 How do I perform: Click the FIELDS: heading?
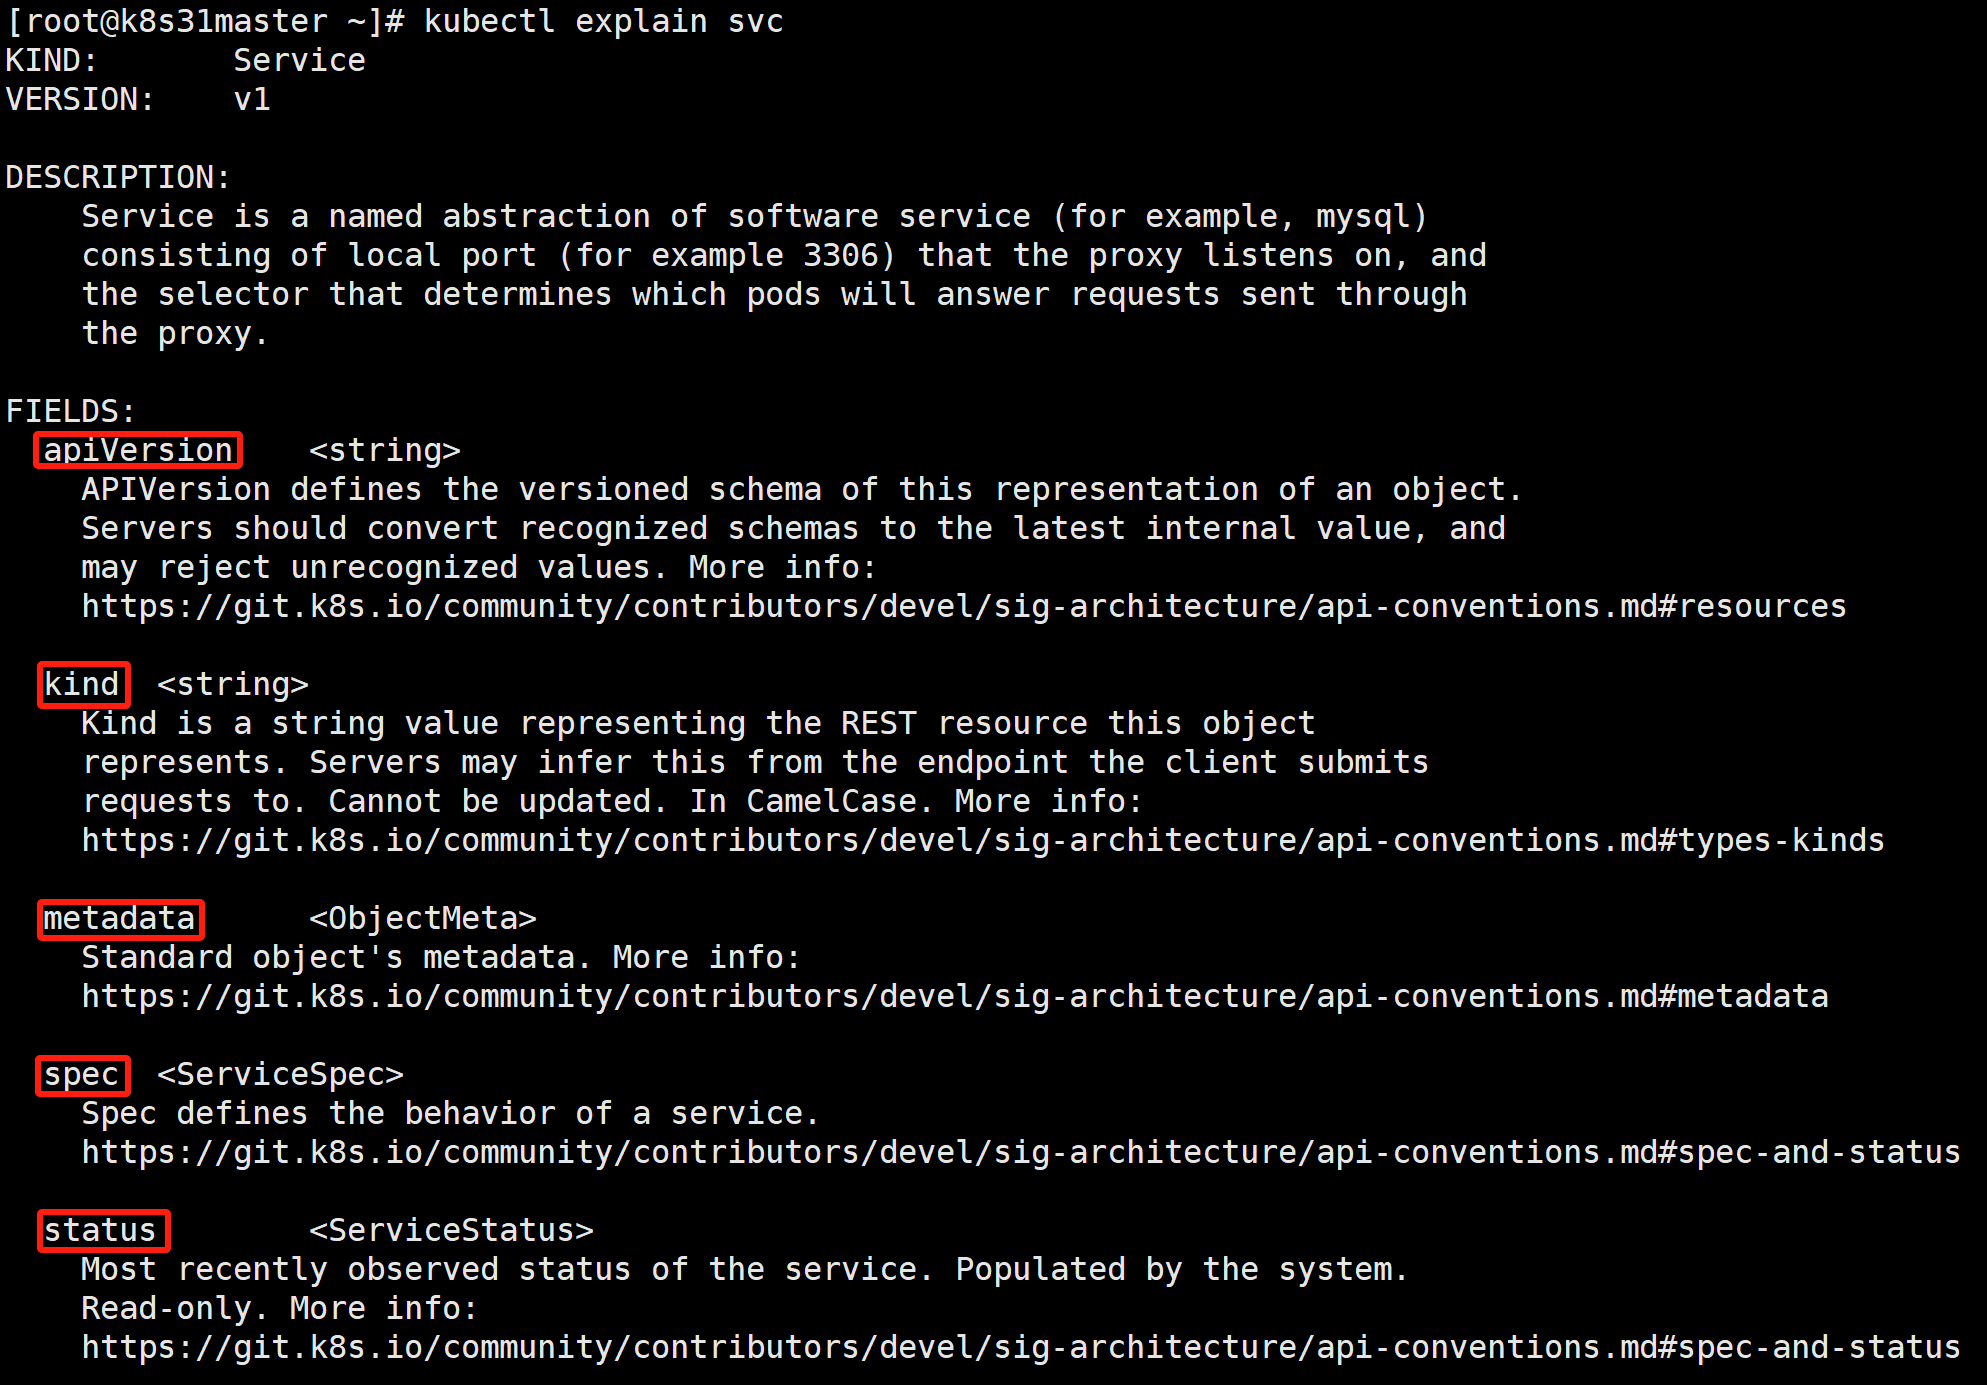pos(70,411)
